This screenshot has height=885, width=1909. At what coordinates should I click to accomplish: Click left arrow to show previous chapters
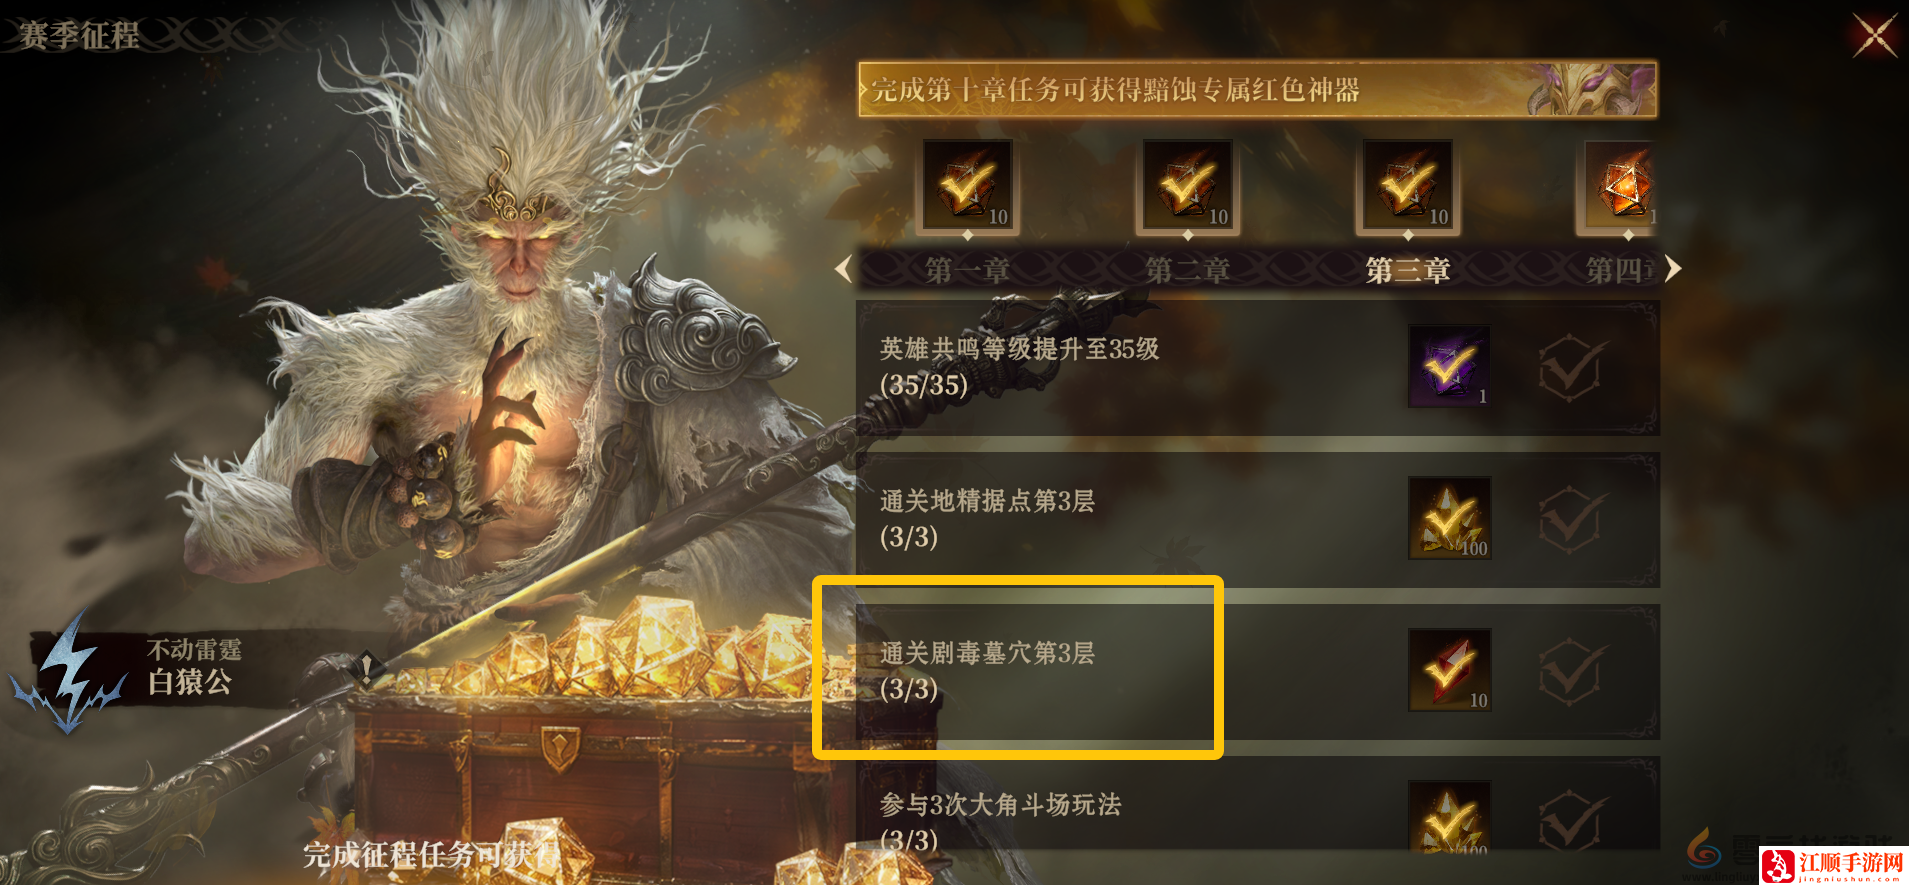coord(843,268)
